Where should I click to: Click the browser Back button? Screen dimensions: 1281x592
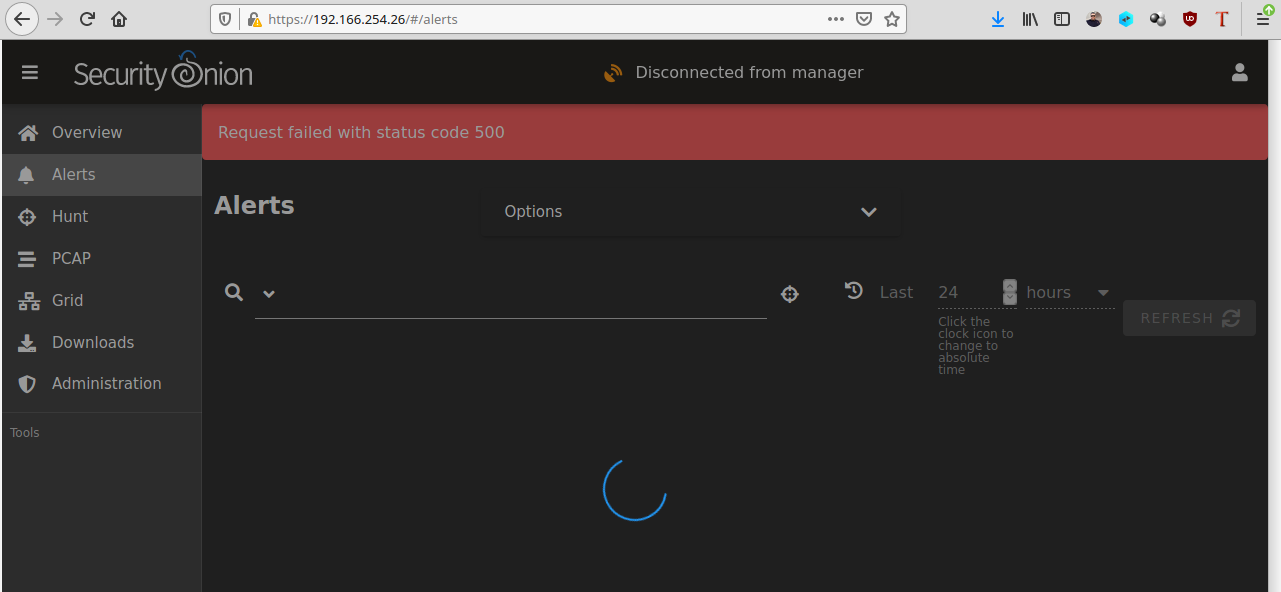[23, 19]
